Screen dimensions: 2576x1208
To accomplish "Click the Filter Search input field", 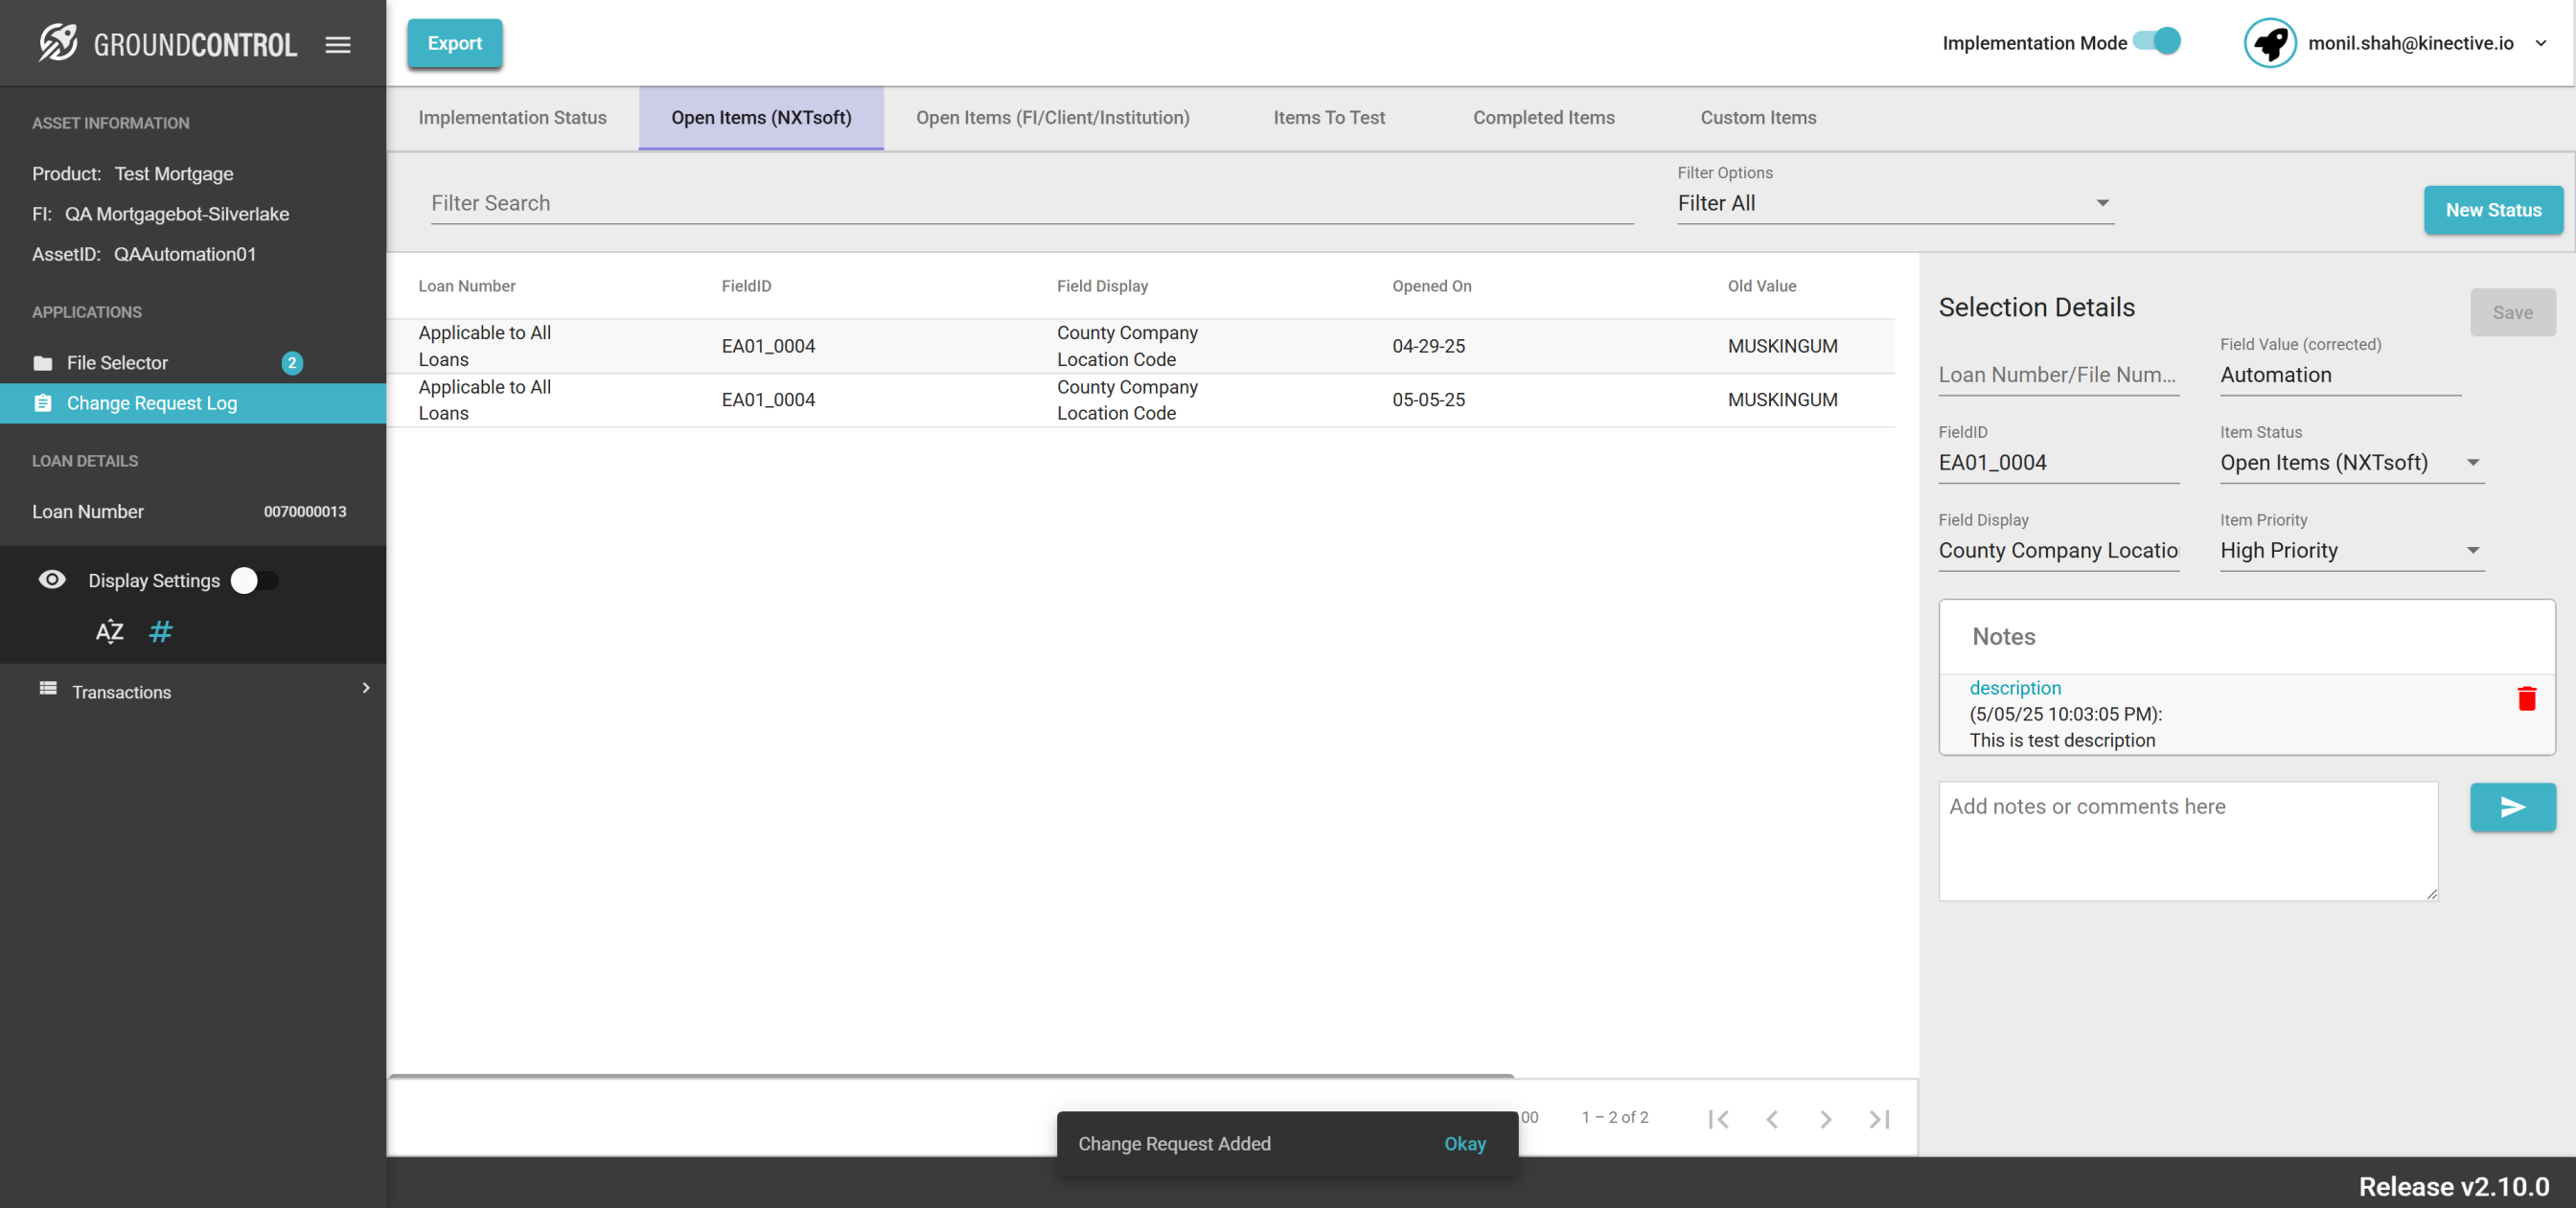I will coord(1030,203).
